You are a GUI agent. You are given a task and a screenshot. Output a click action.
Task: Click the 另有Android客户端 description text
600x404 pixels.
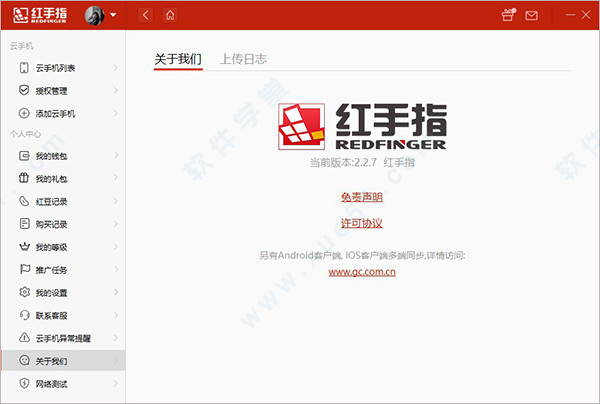pos(362,255)
